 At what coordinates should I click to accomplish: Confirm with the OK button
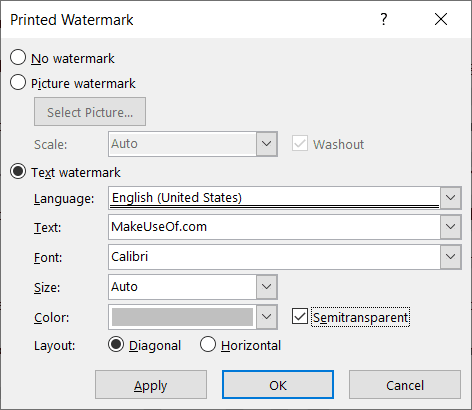click(x=278, y=385)
